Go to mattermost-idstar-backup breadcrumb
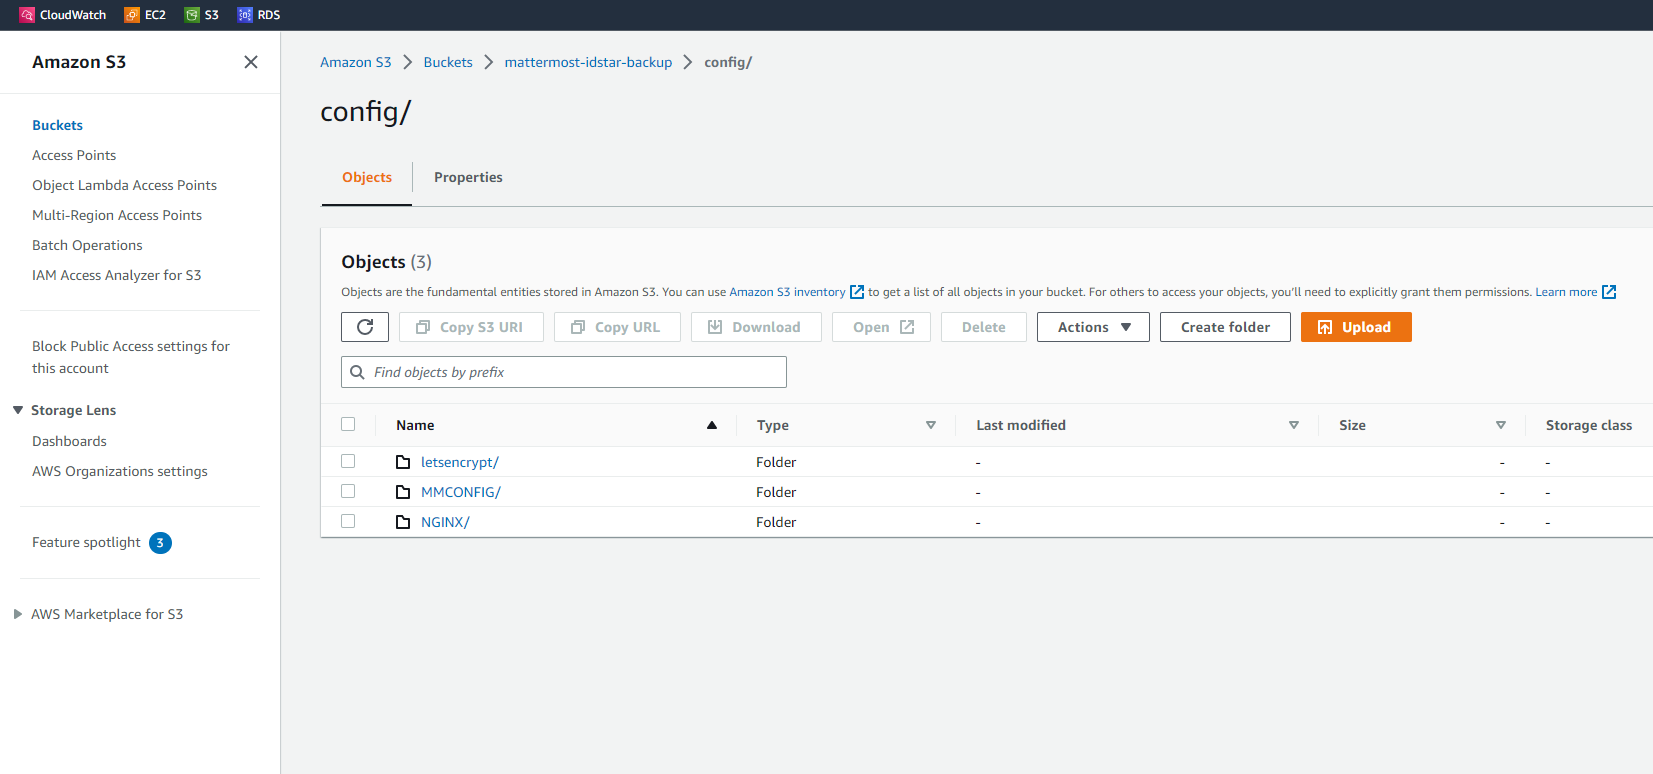 tap(588, 62)
